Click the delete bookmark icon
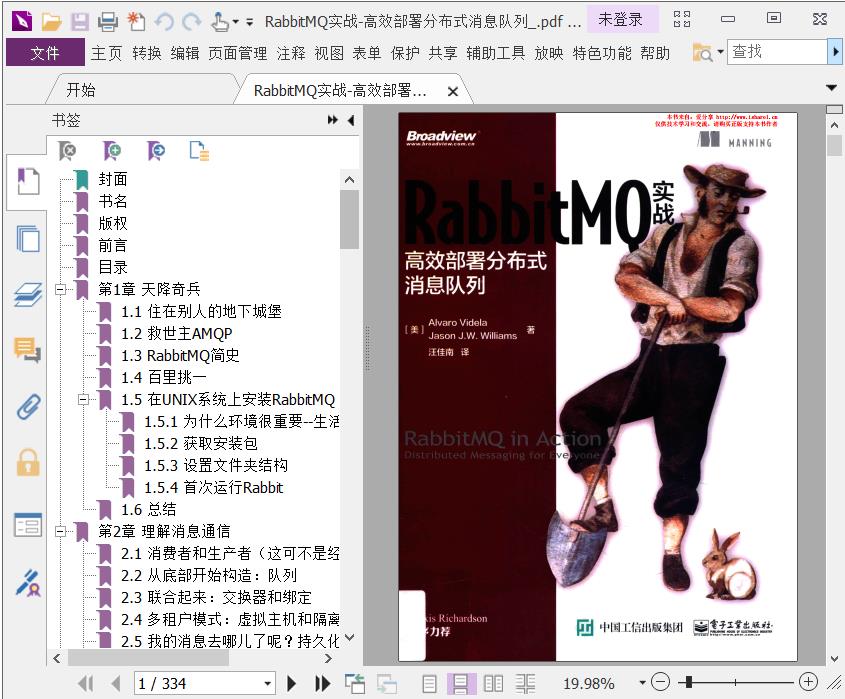Image resolution: width=845 pixels, height=699 pixels. click(67, 151)
